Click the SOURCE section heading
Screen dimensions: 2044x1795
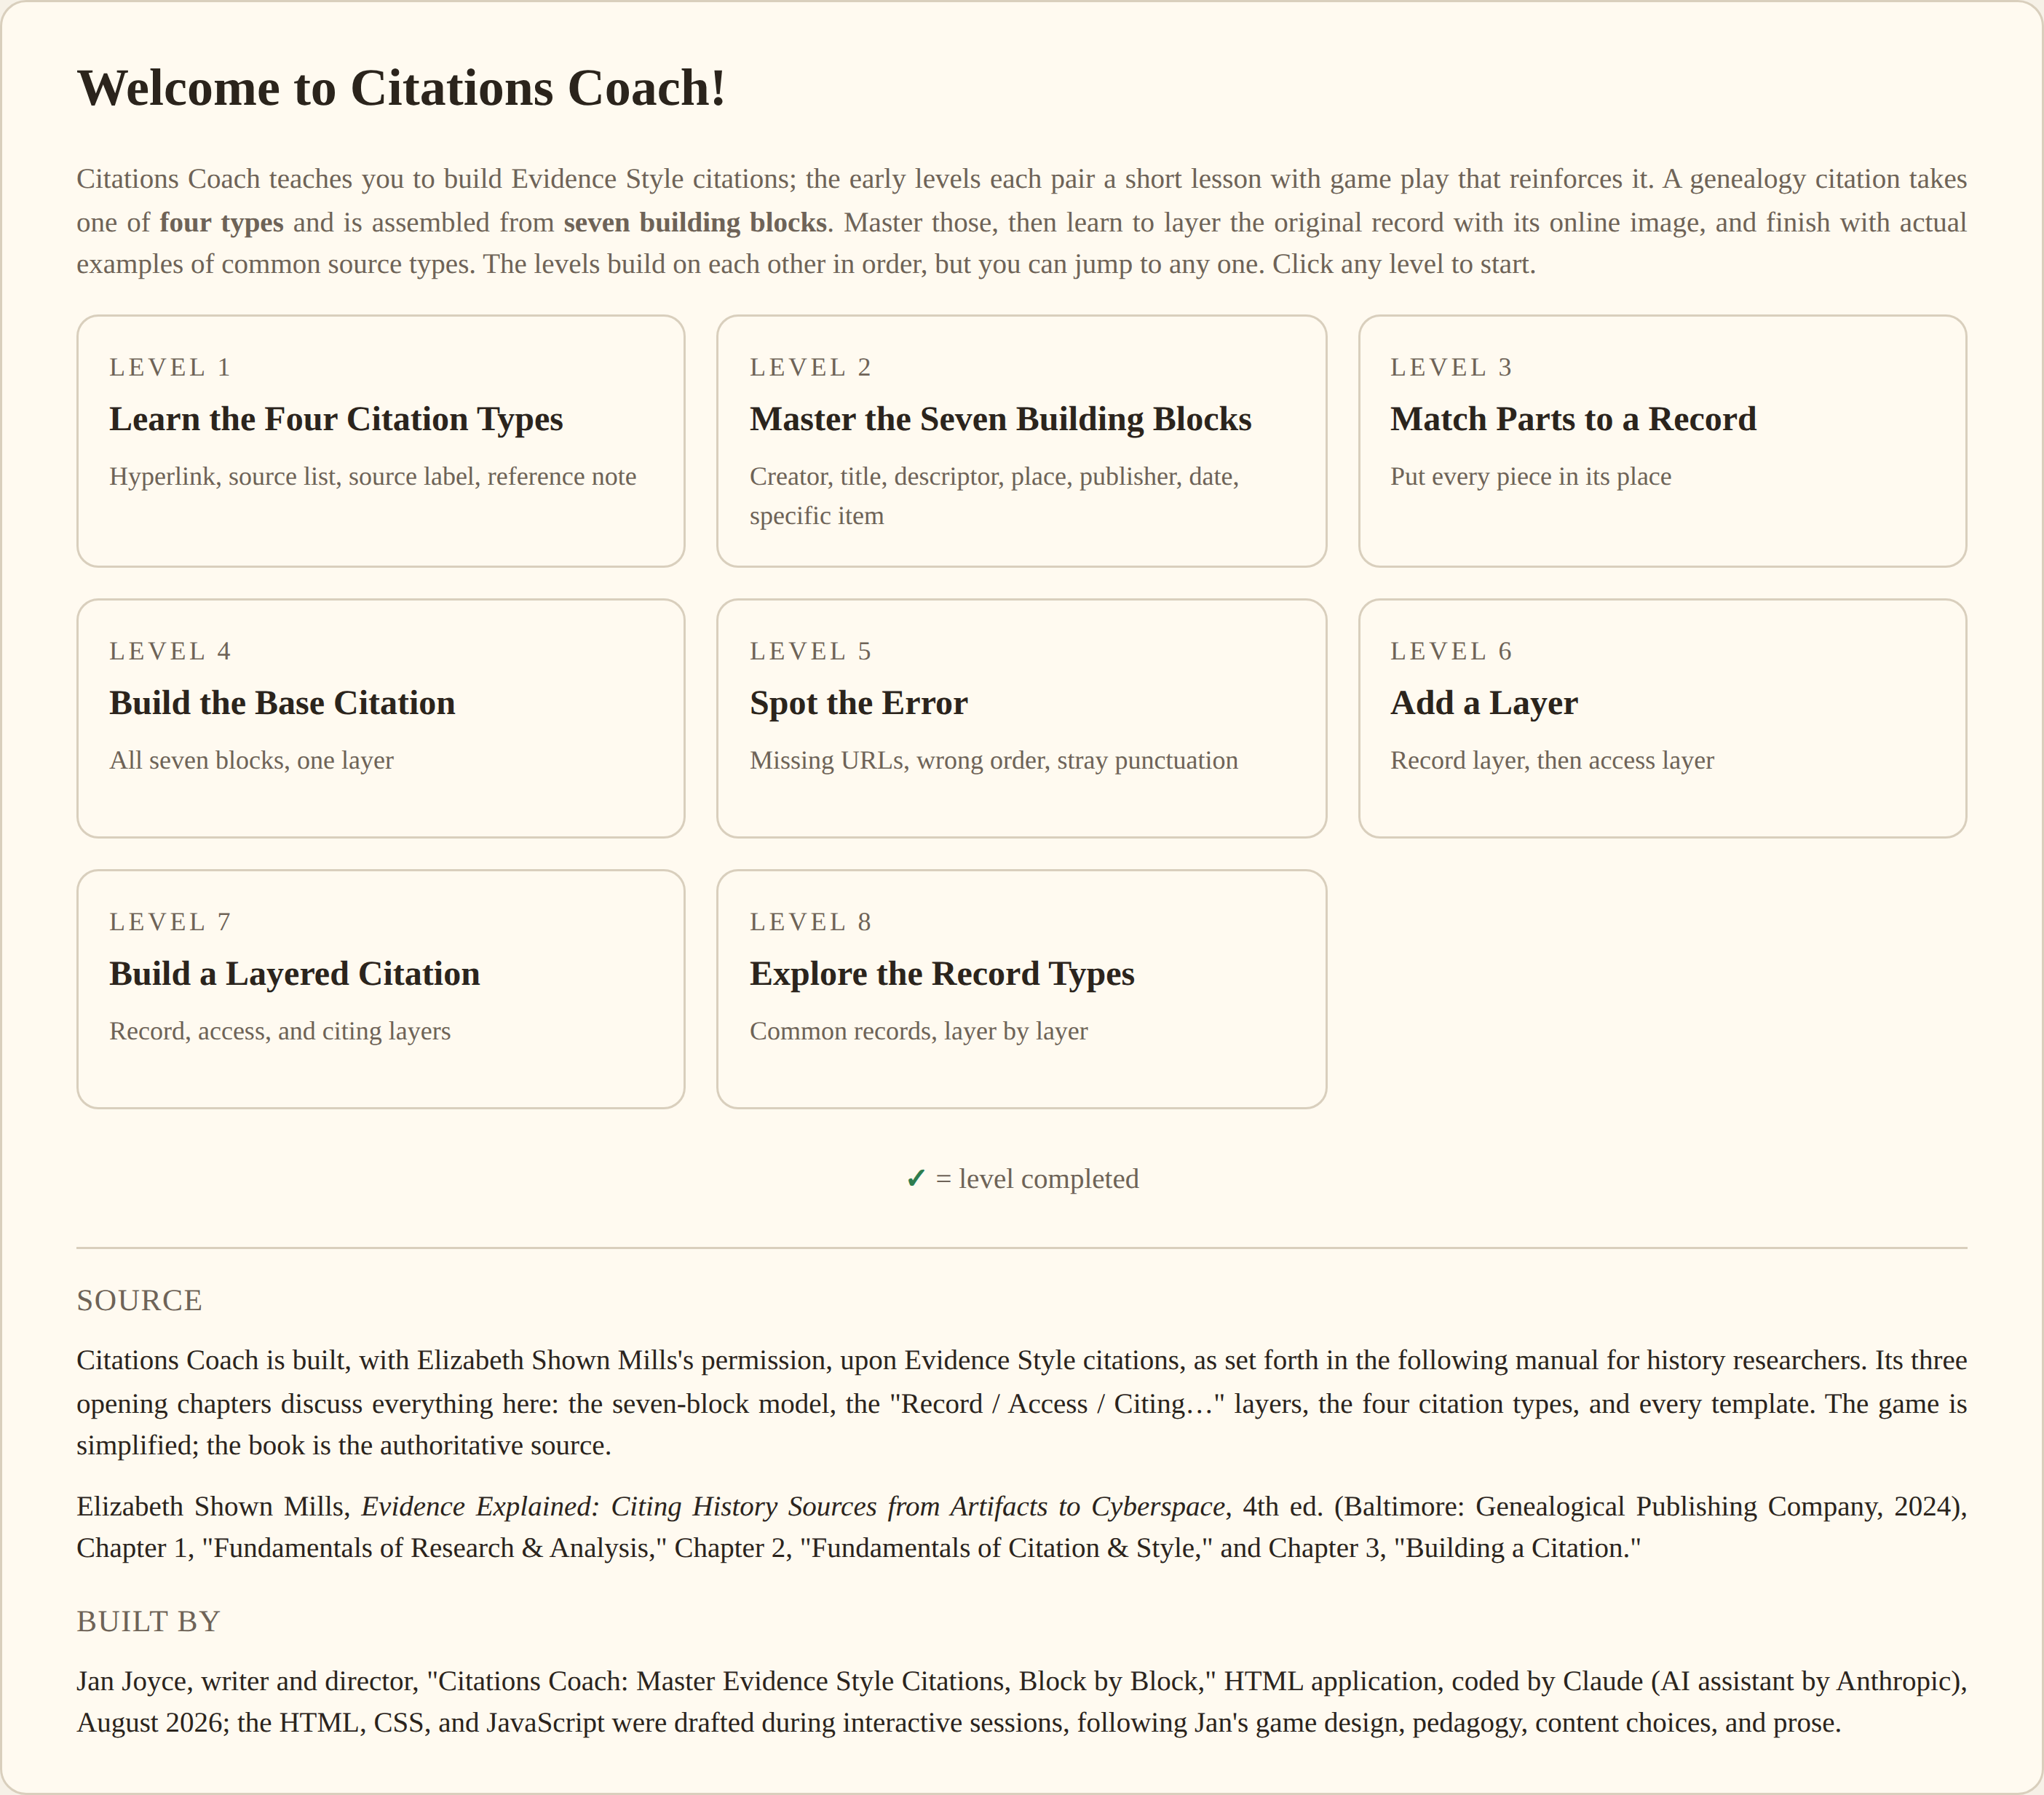(x=139, y=1300)
